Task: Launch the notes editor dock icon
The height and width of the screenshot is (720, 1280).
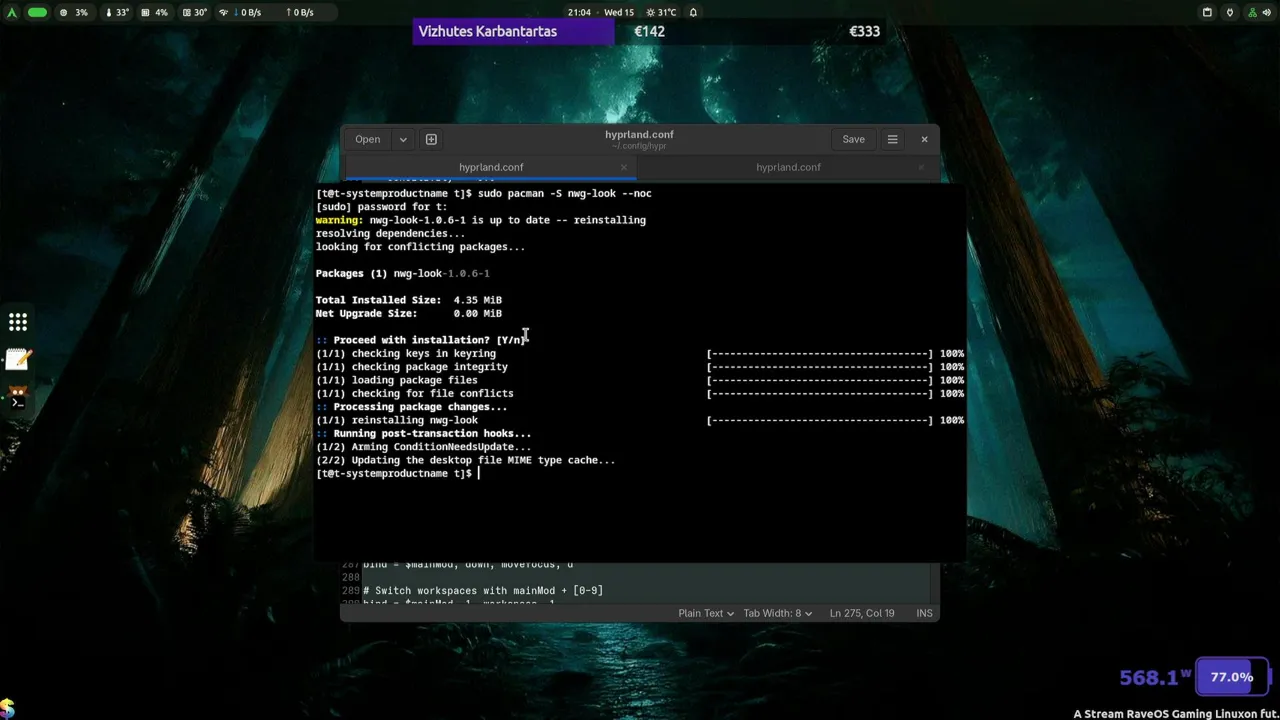Action: pos(18,360)
